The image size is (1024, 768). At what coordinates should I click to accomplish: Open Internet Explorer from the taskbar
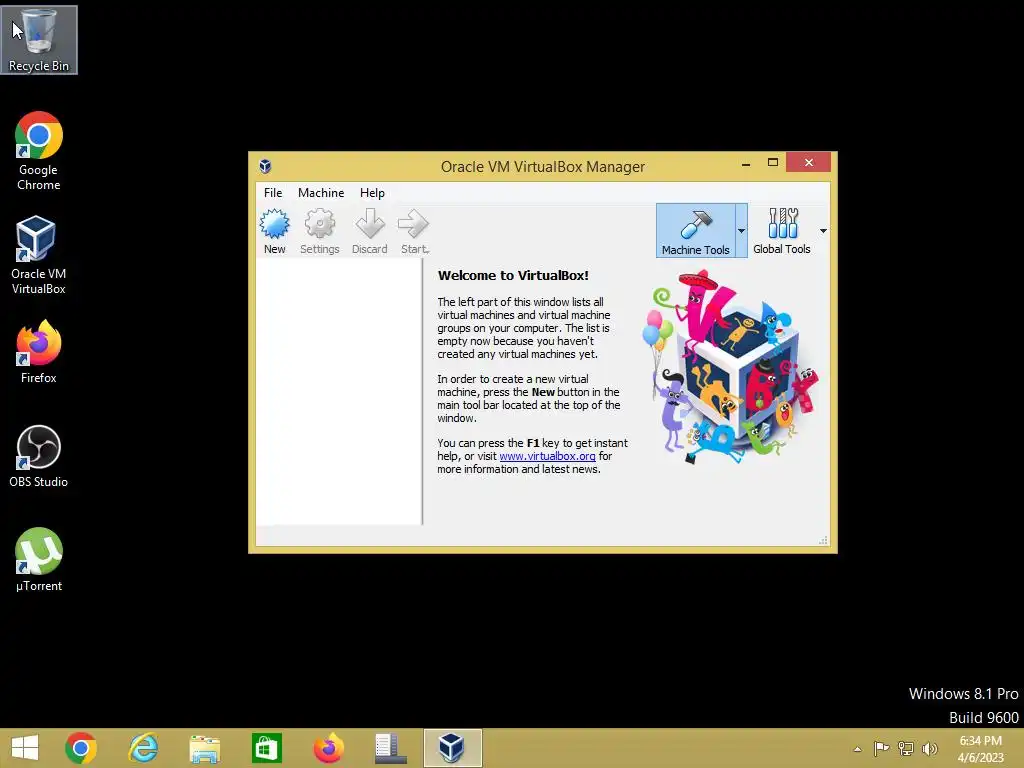pos(143,748)
